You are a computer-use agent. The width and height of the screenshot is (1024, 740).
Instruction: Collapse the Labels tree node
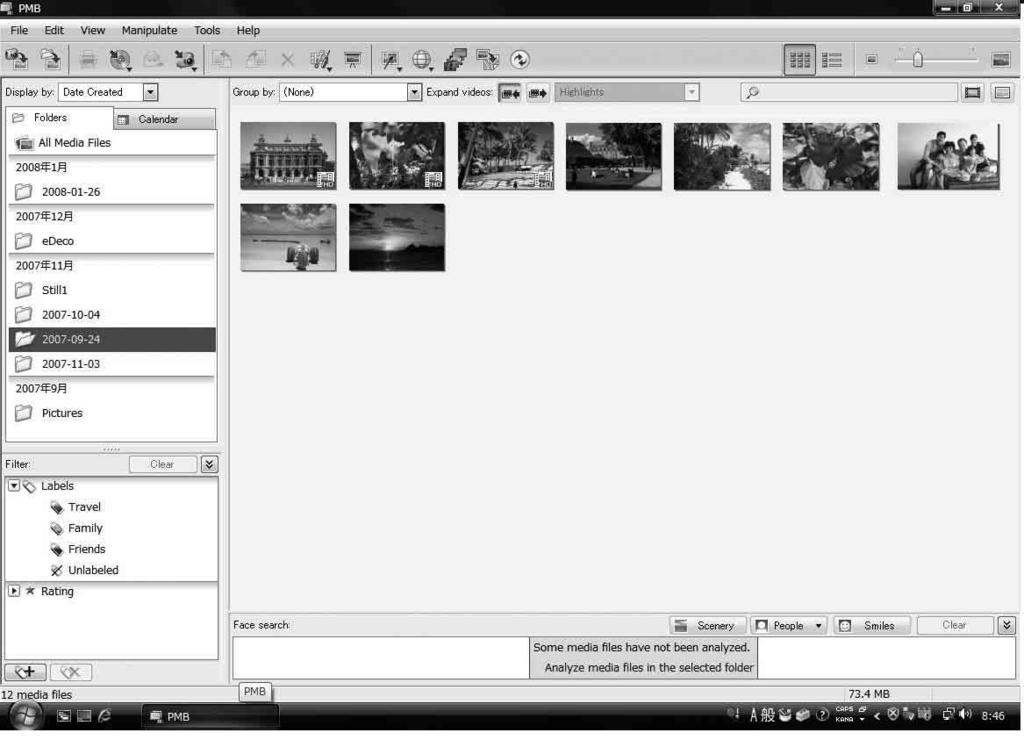click(x=14, y=485)
